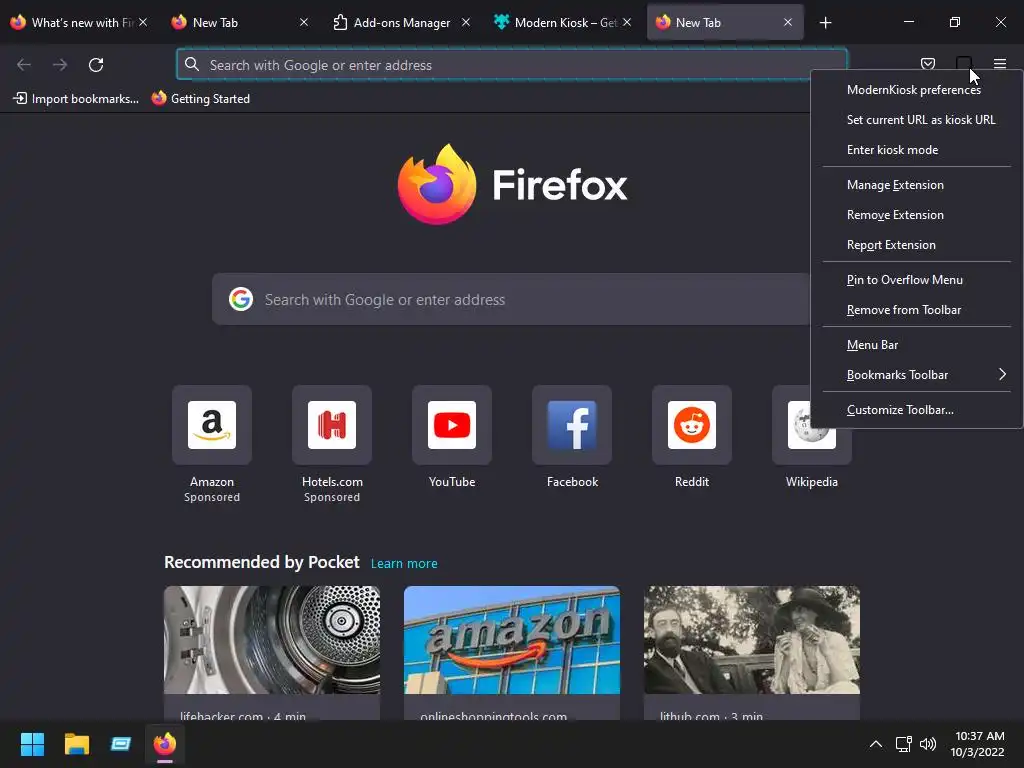
Task: Toggle the Menu Bar option
Action: (x=917, y=345)
